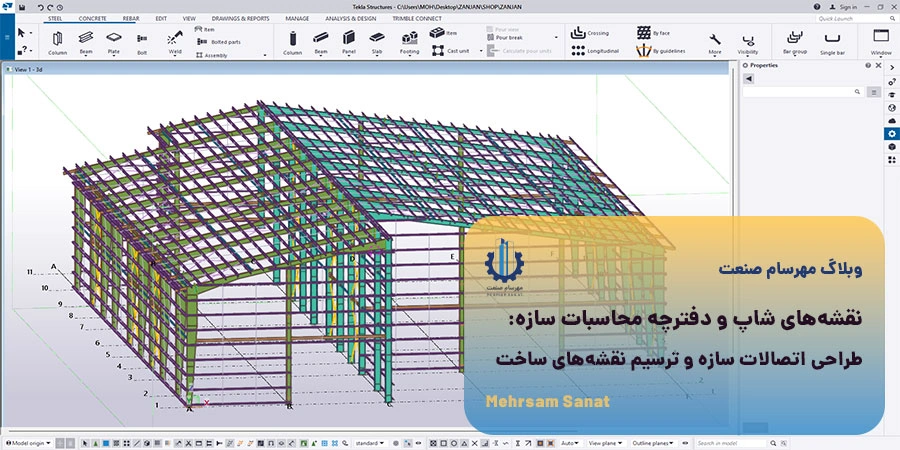Open the globe icon in the side pane
The width and height of the screenshot is (900, 450).
click(x=891, y=107)
